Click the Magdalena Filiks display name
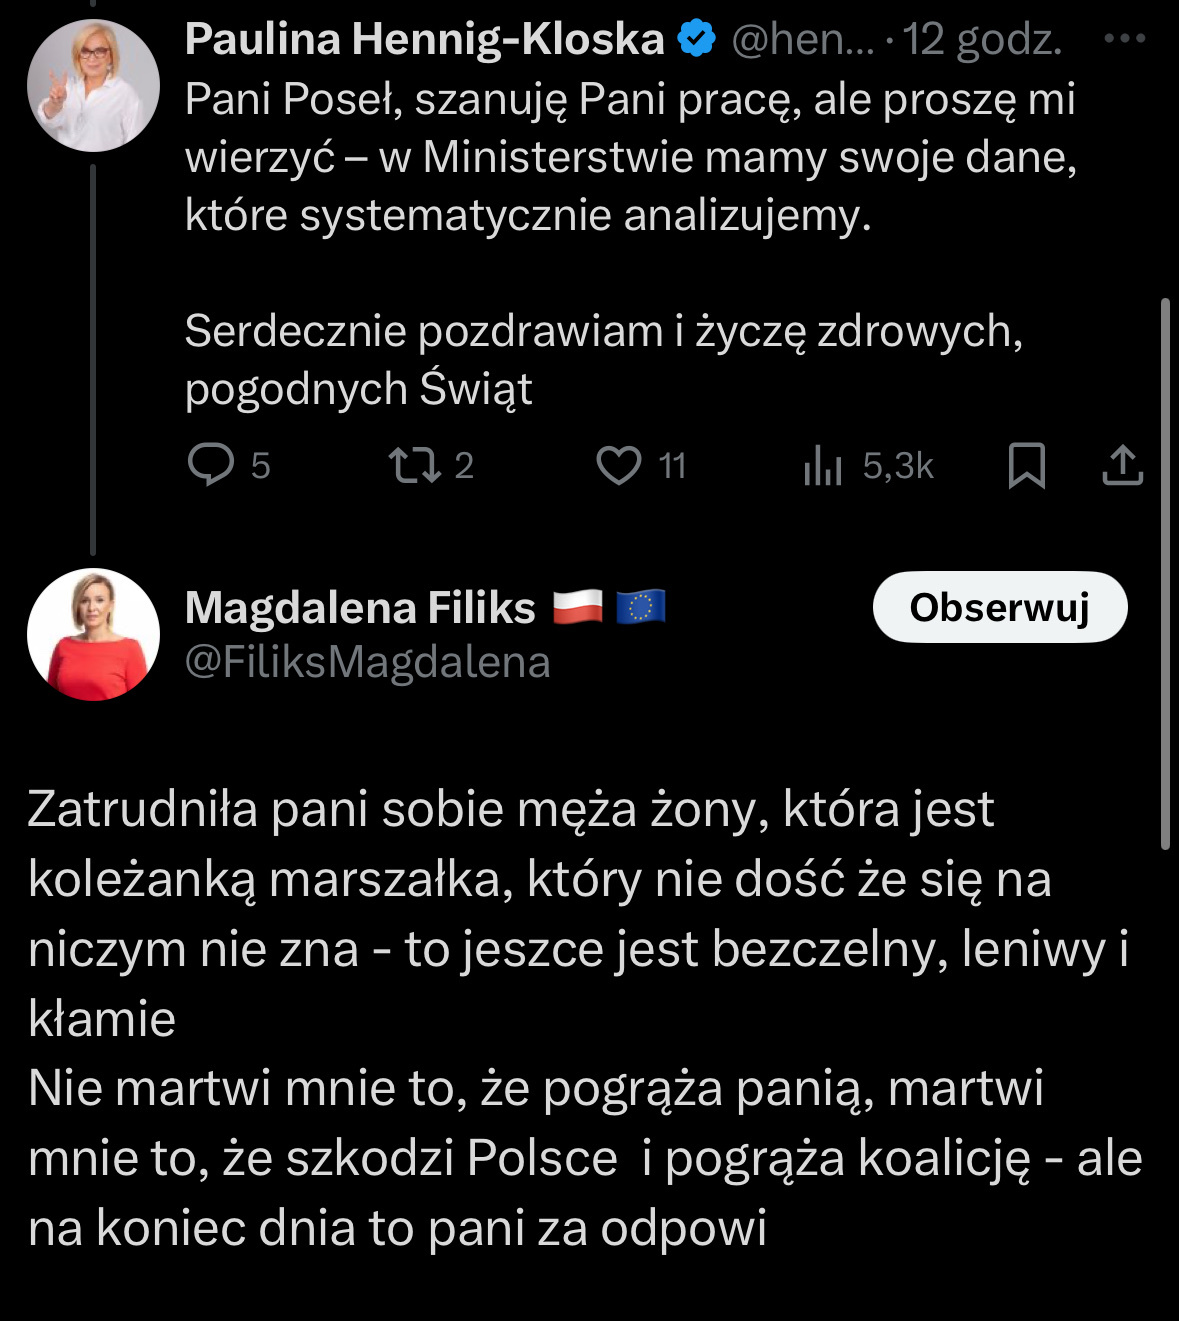1179x1321 pixels. point(360,608)
